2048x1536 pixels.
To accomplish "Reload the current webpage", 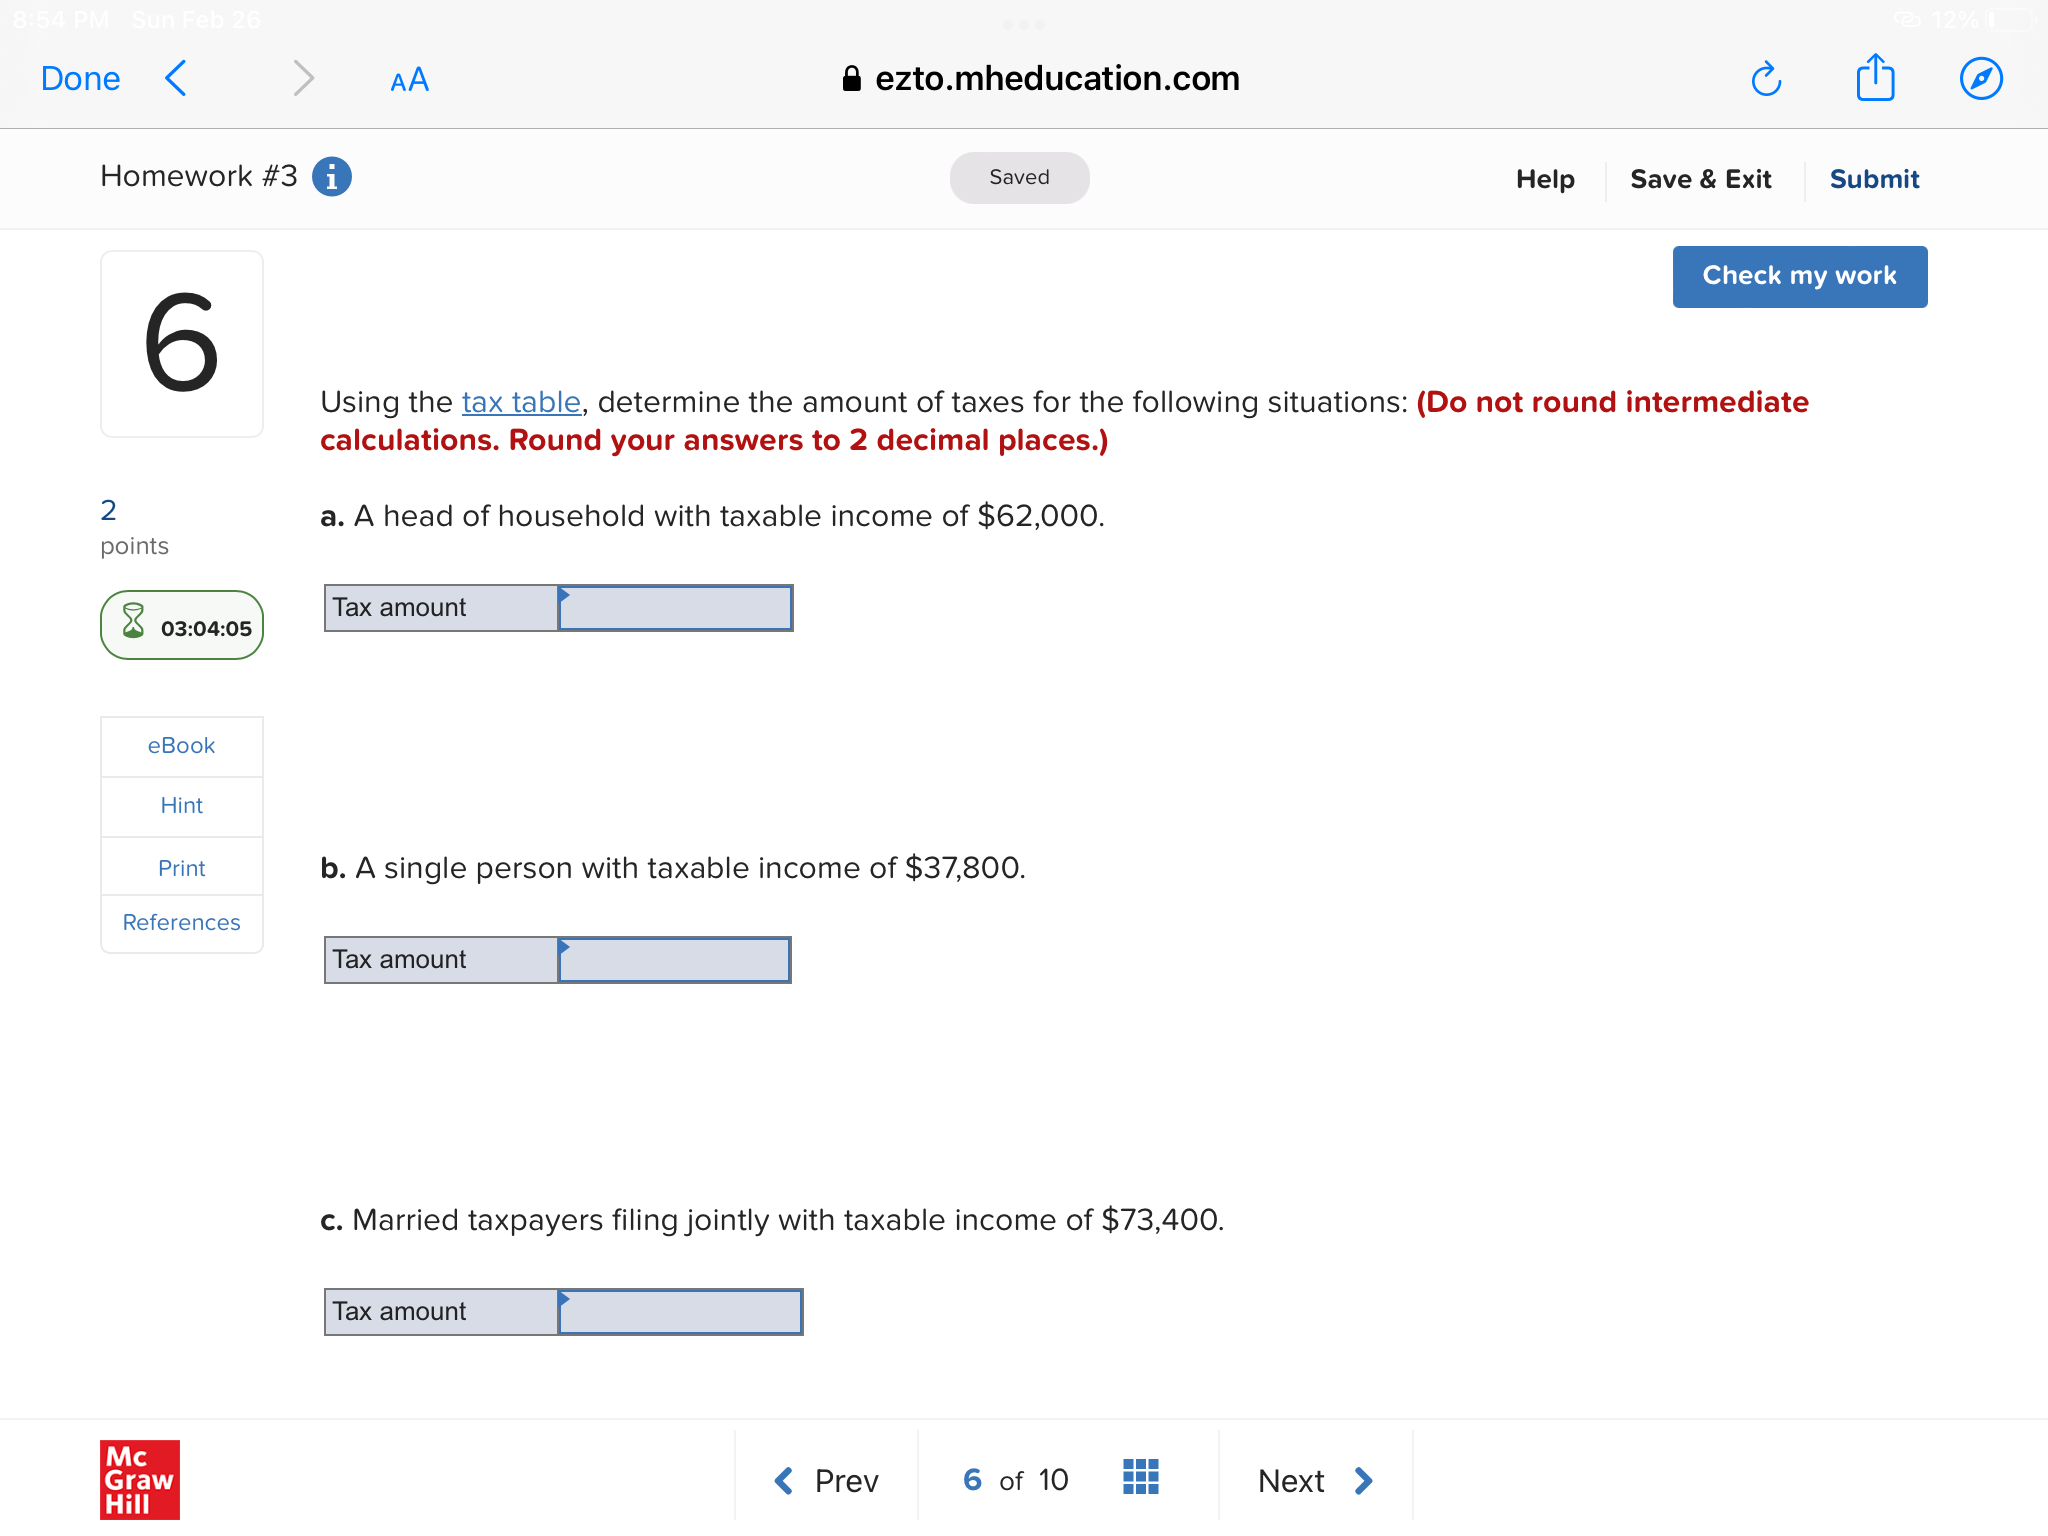I will tap(1766, 78).
